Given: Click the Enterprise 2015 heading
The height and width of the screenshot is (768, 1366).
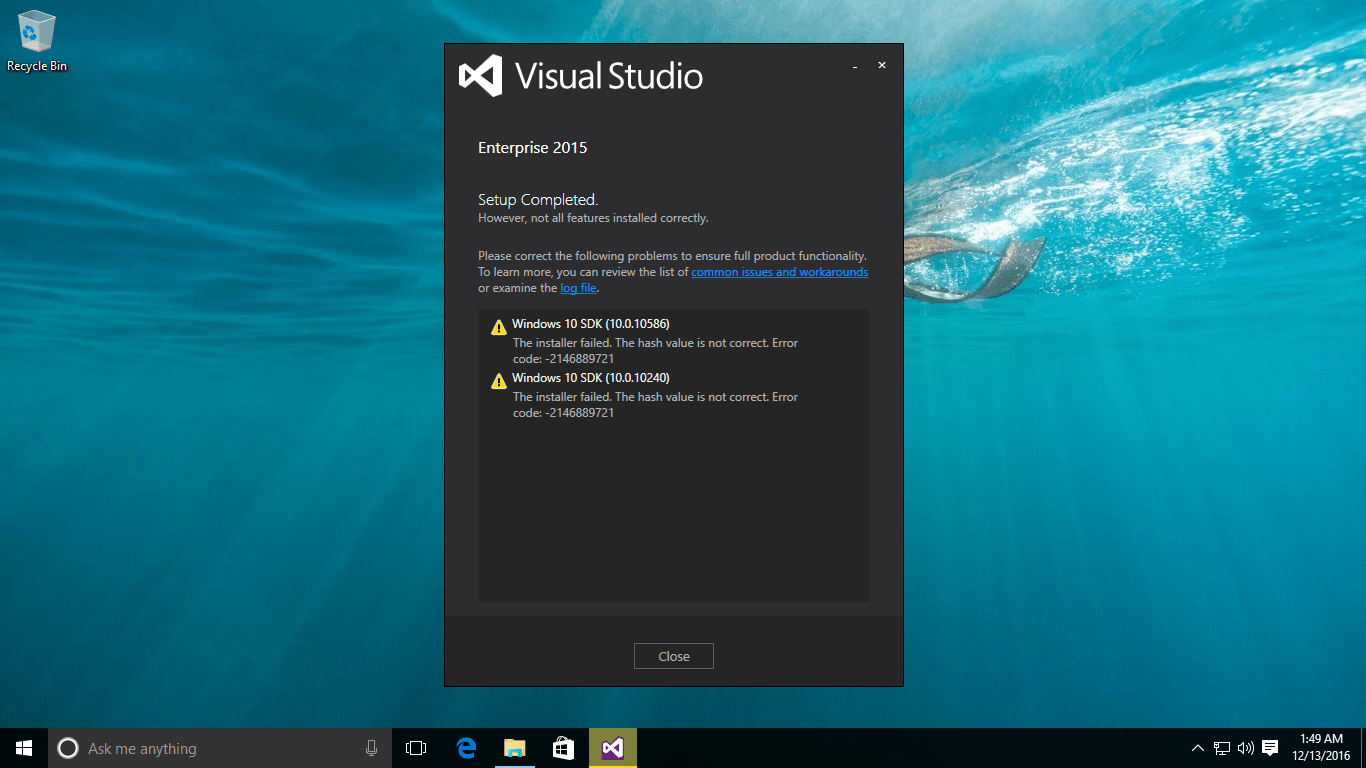Looking at the screenshot, I should click(x=532, y=148).
